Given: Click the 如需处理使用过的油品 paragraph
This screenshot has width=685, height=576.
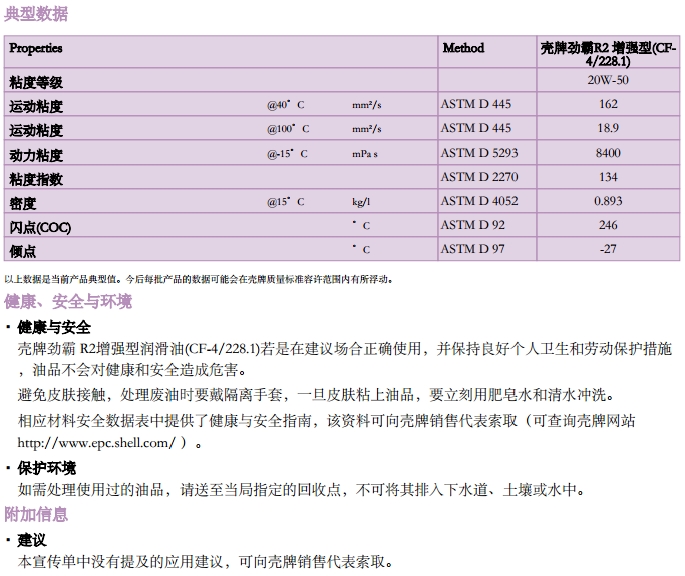Looking at the screenshot, I should 301,489.
